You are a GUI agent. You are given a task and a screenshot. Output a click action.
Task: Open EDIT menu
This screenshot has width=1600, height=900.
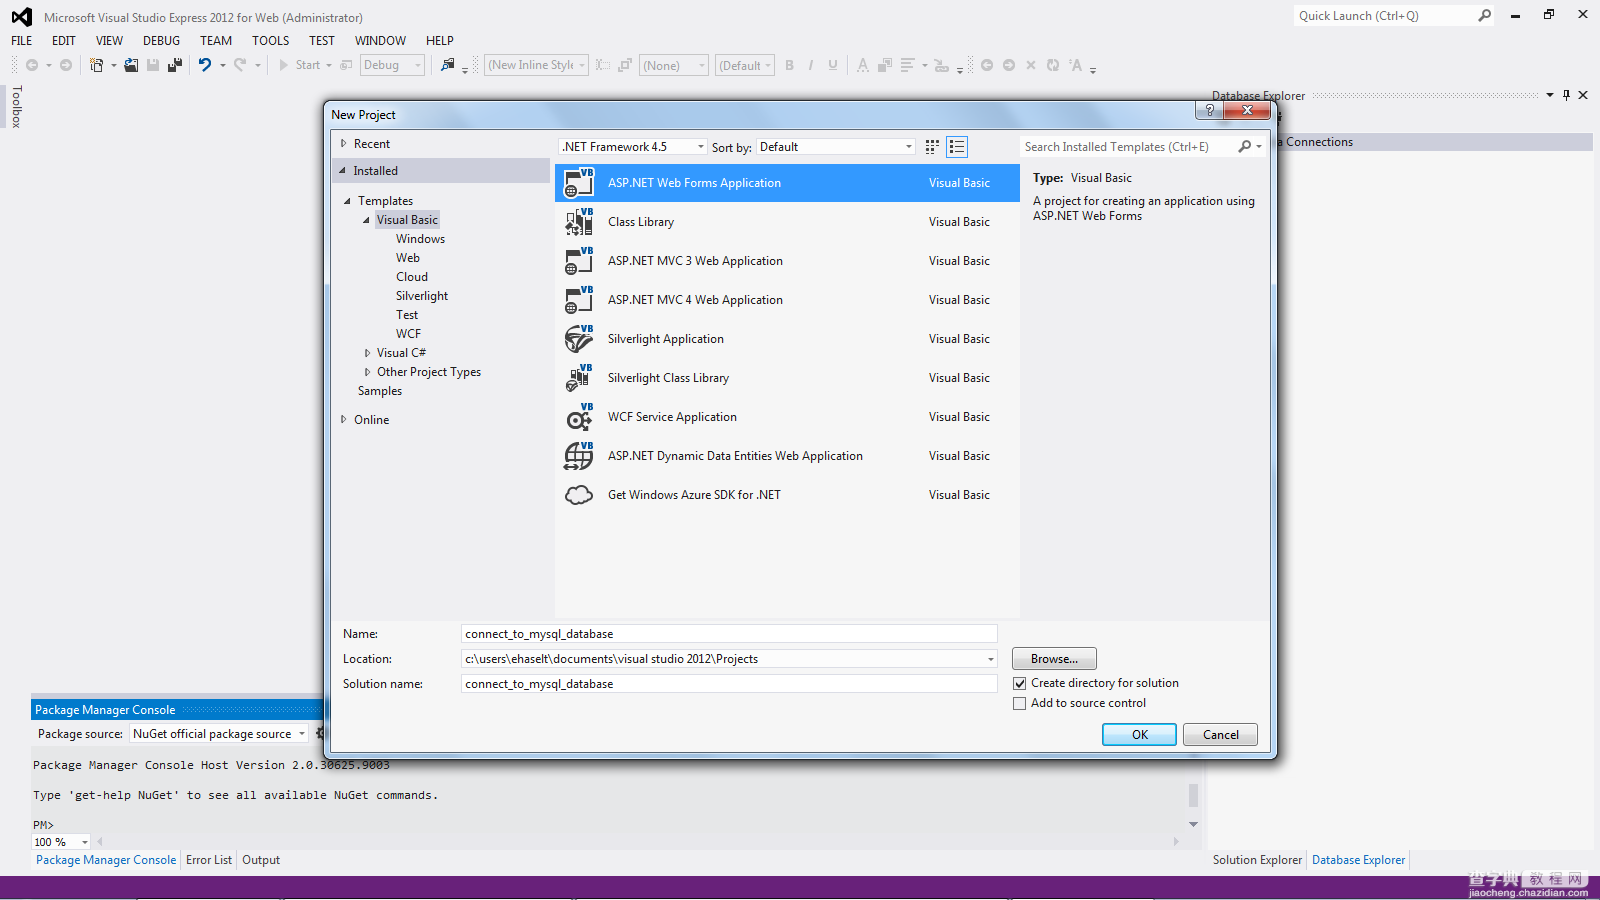coord(64,41)
